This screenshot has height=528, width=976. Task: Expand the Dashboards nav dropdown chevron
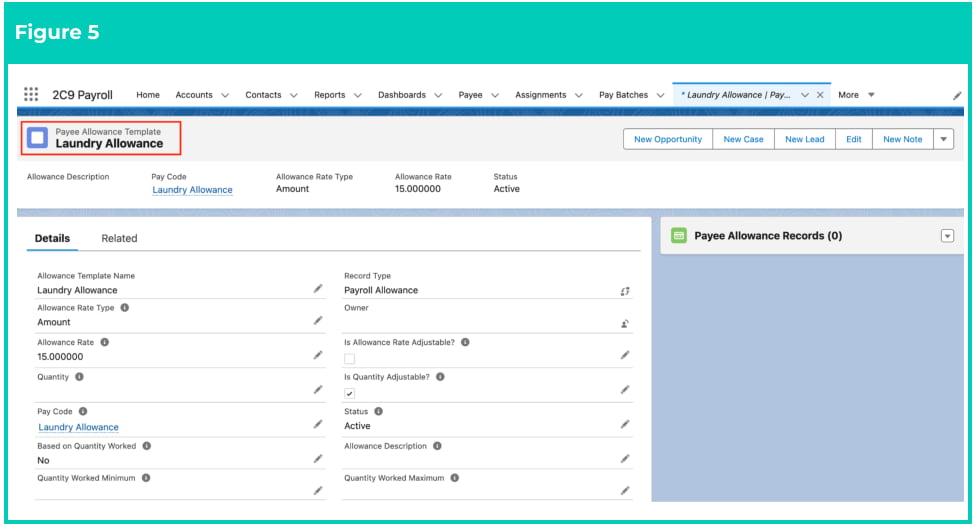pyautogui.click(x=438, y=95)
